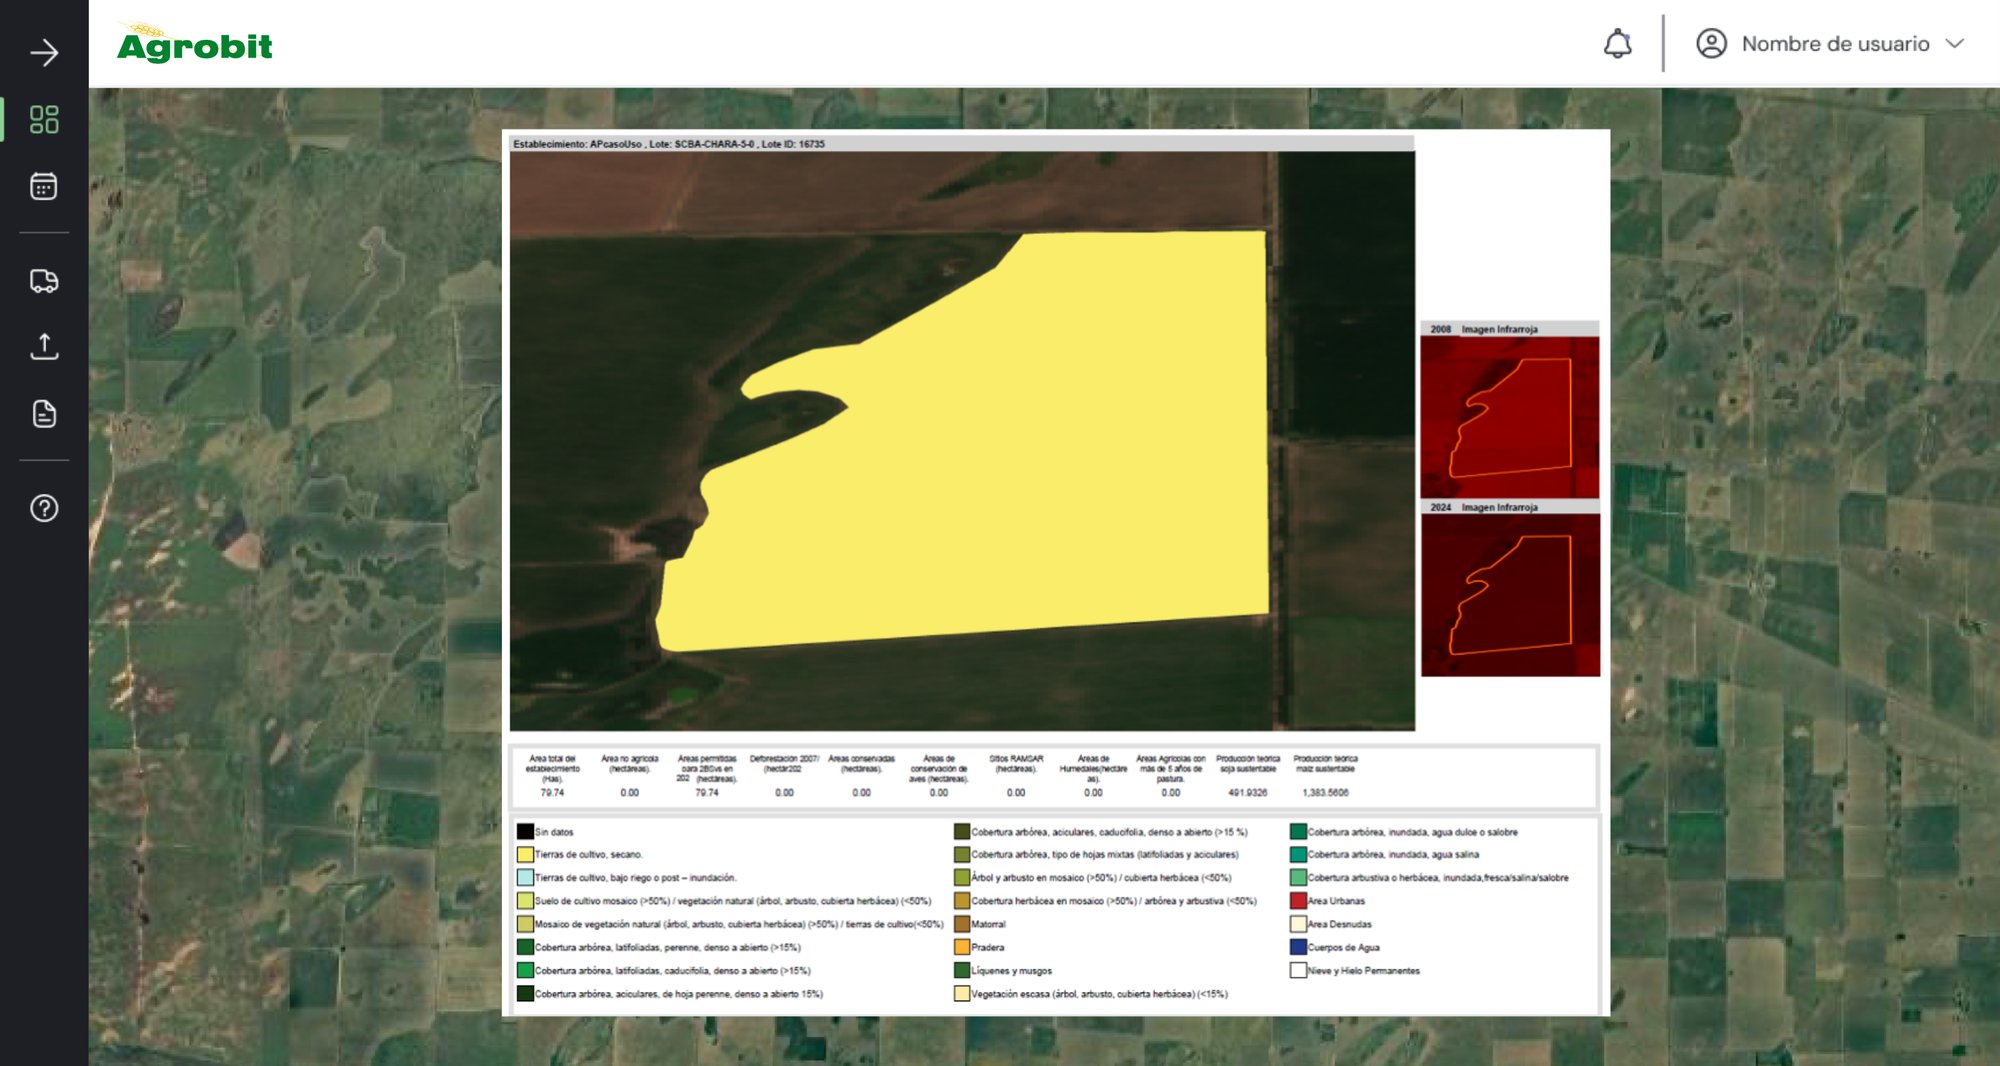Click the white Nieve y Hielo Permanentes swatch

[x=1298, y=971]
